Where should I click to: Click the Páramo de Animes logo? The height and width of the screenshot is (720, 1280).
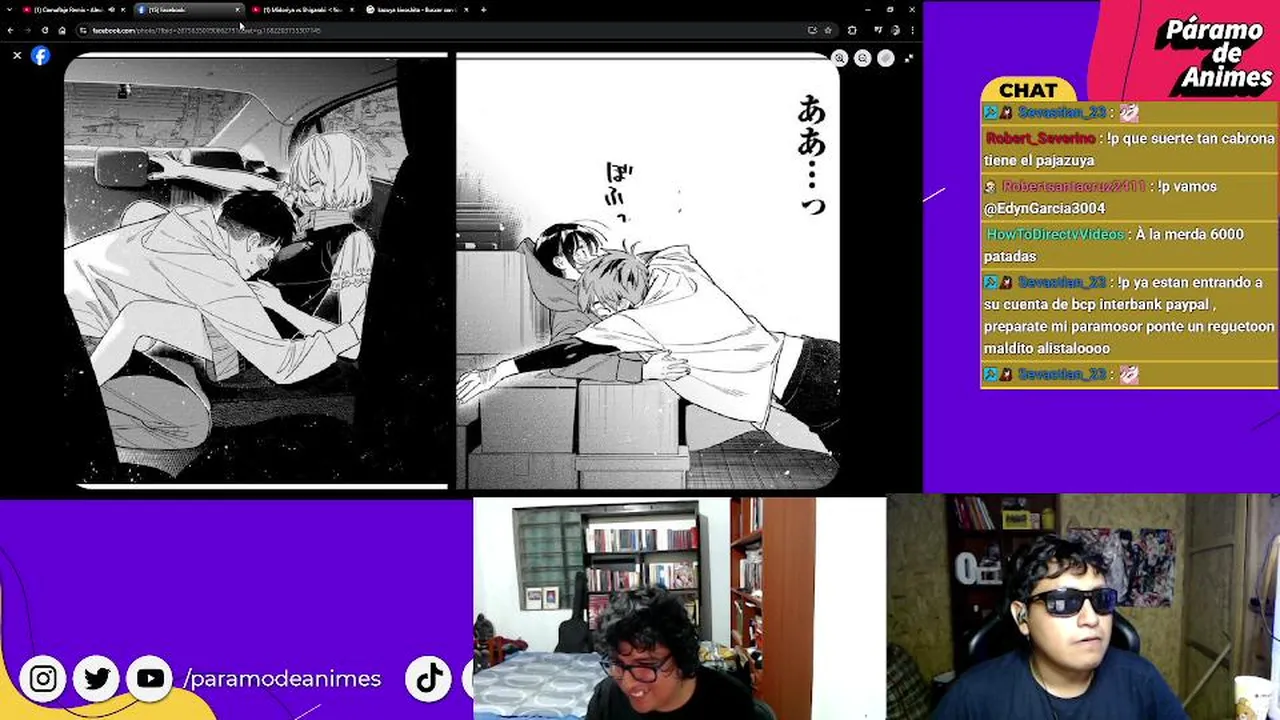1213,56
